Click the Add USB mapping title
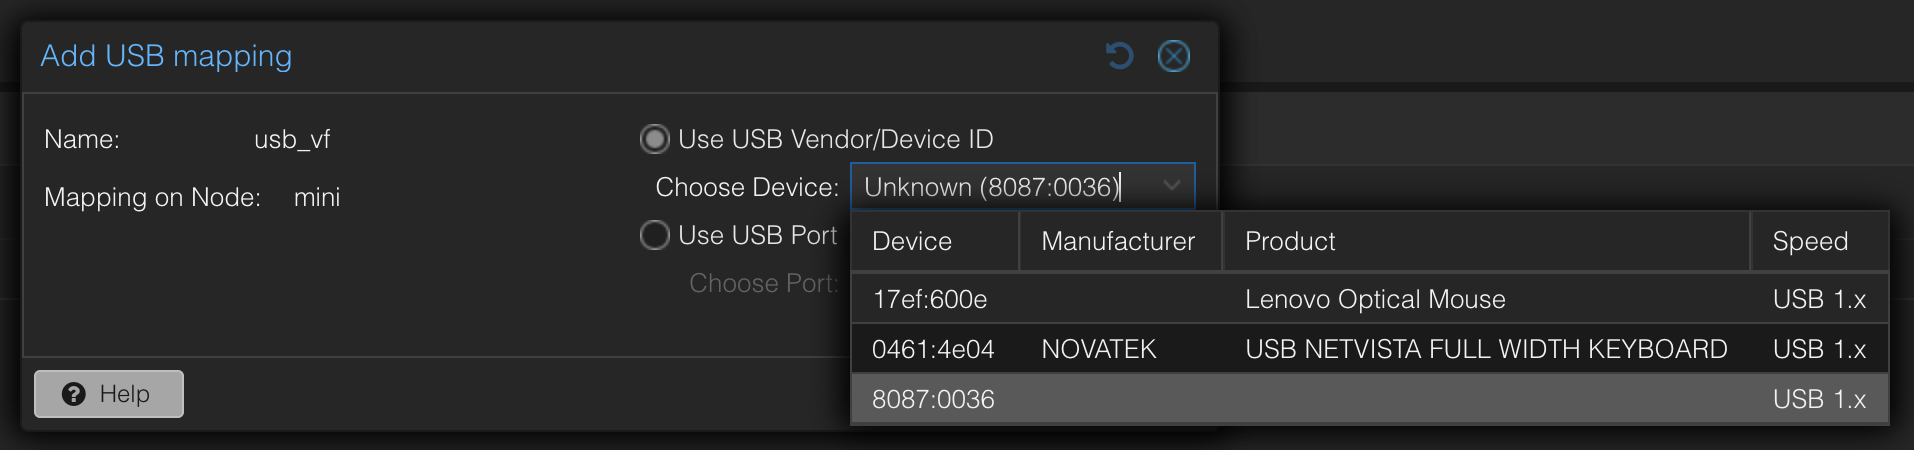The height and width of the screenshot is (450, 1914). 166,56
